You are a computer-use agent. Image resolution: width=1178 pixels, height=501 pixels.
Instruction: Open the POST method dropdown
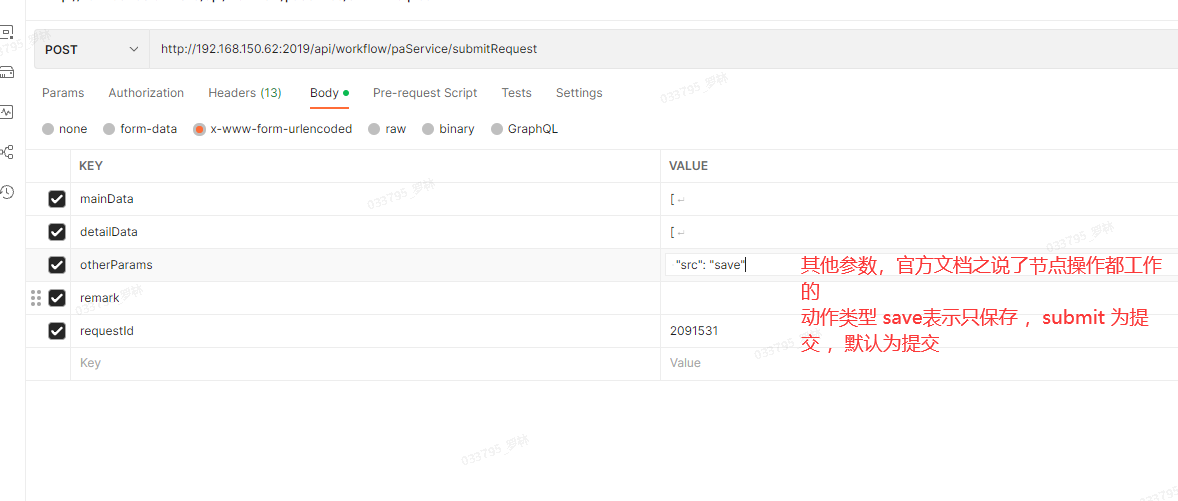(91, 49)
